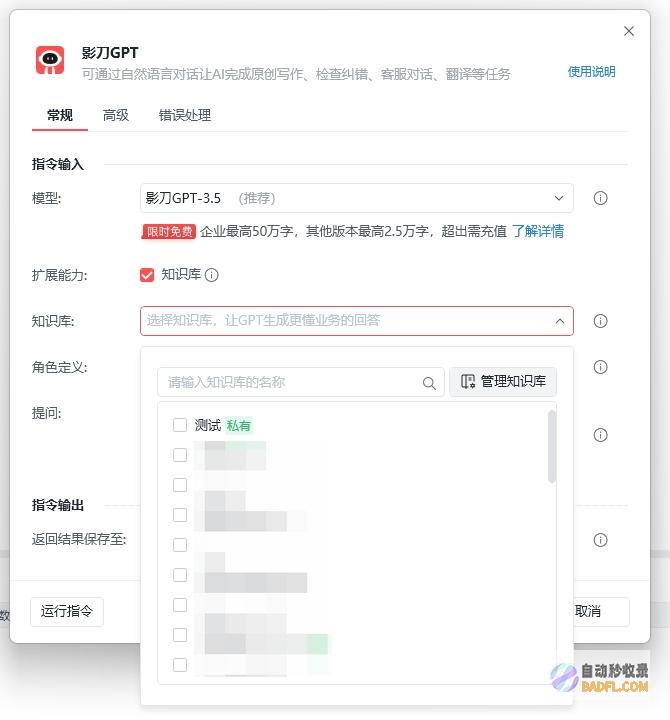Click the 影刀GPT robot logo icon
Screen dimensions: 670x720
pos(50,60)
